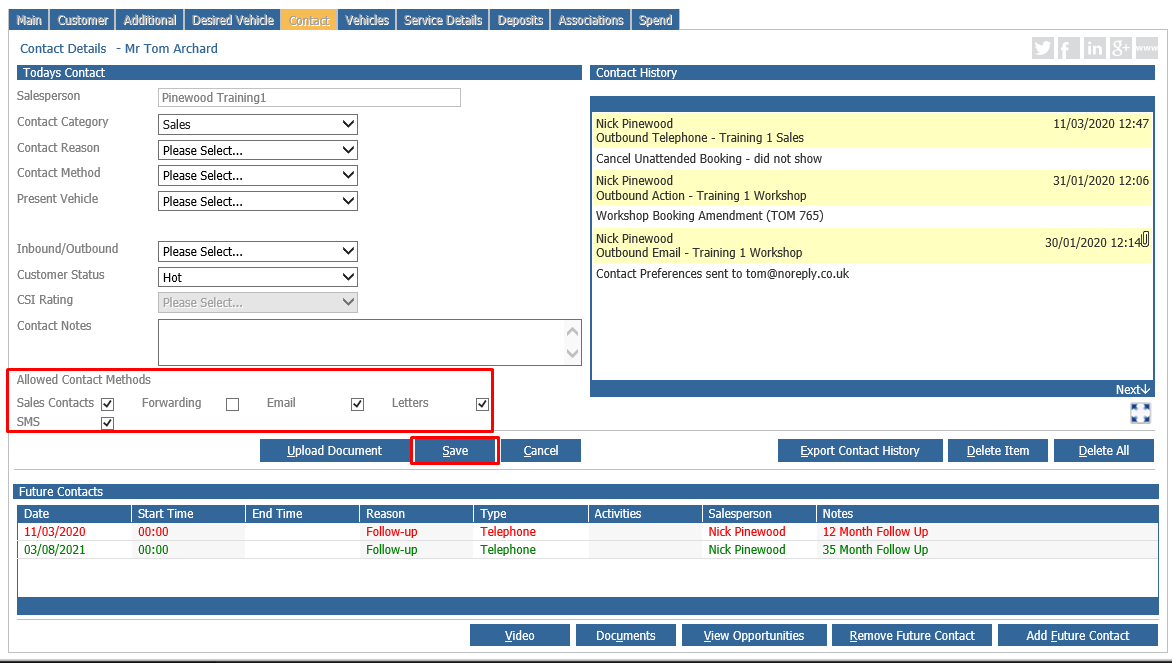The height and width of the screenshot is (663, 1172).
Task: Switch to the Spend tab
Action: tap(656, 20)
